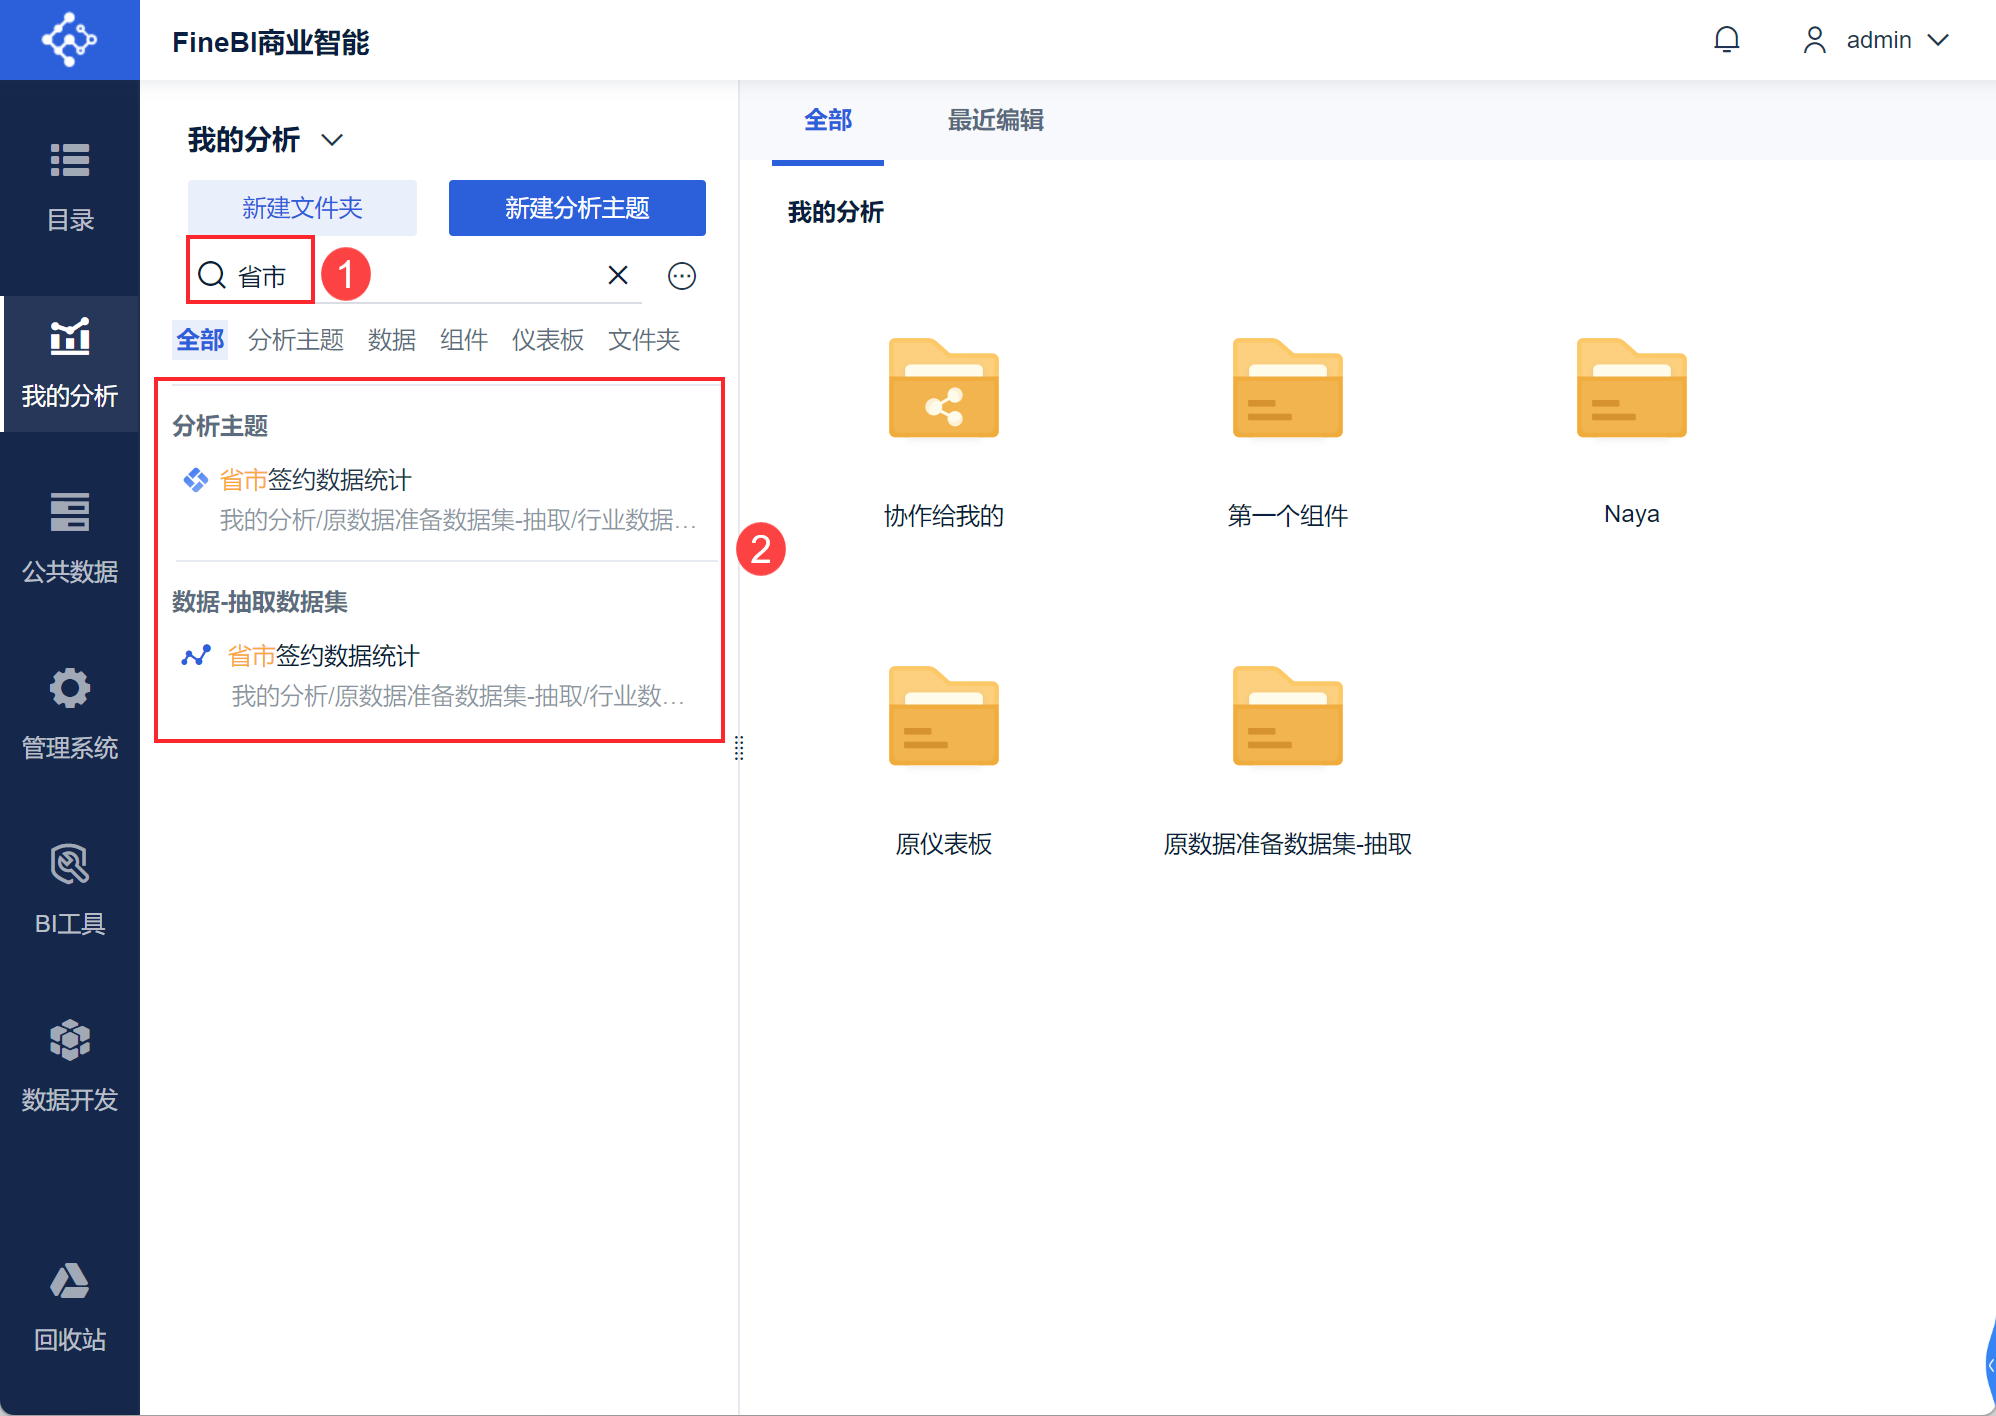Screen dimensions: 1996x1416
Task: Click the notification bell icon
Action: click(1727, 40)
